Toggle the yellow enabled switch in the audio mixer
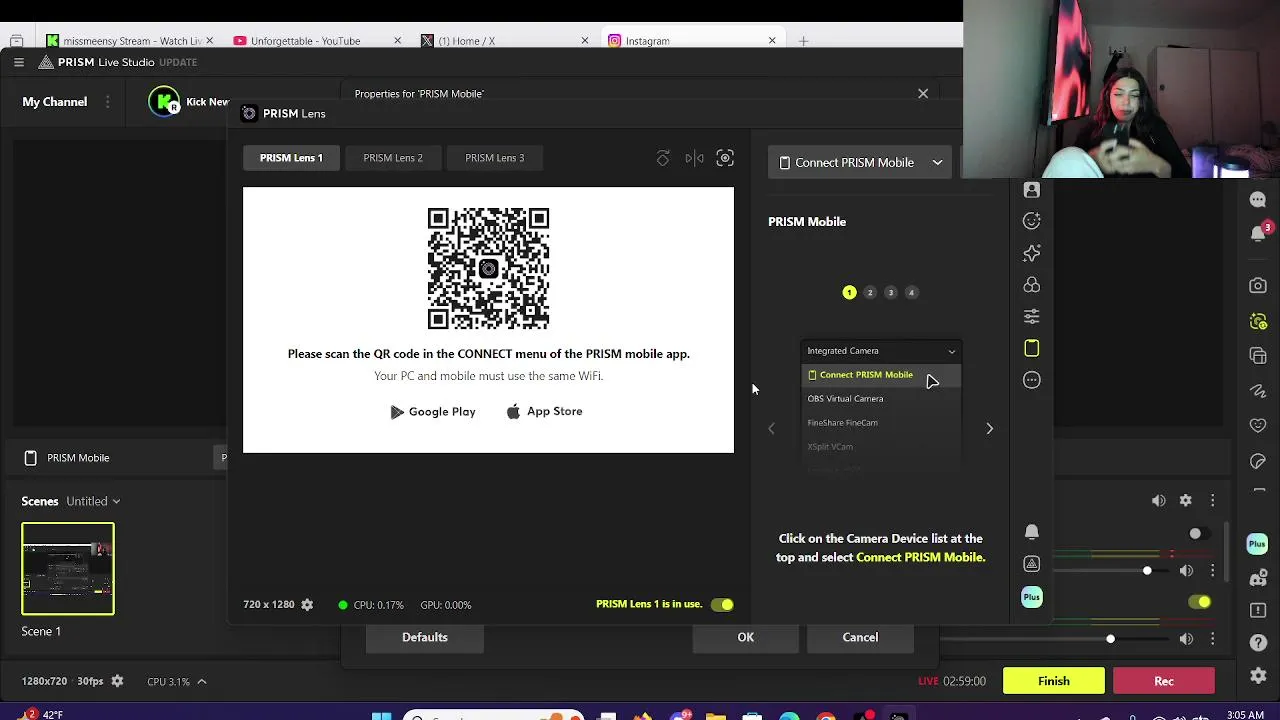 pyautogui.click(x=1199, y=602)
